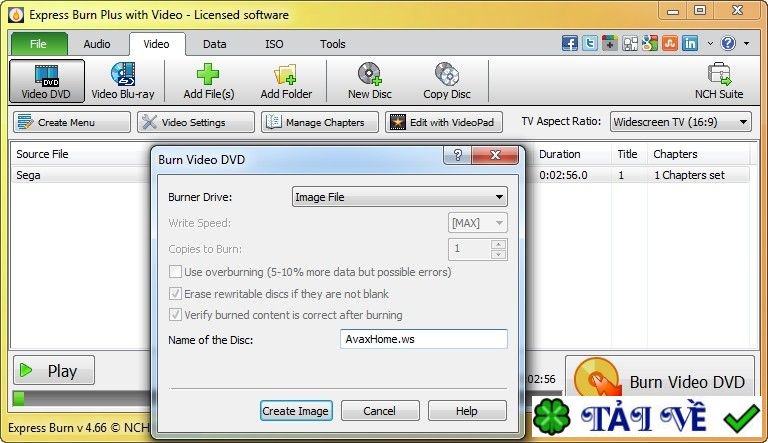Click the Google bookmarks share icon

(650, 43)
